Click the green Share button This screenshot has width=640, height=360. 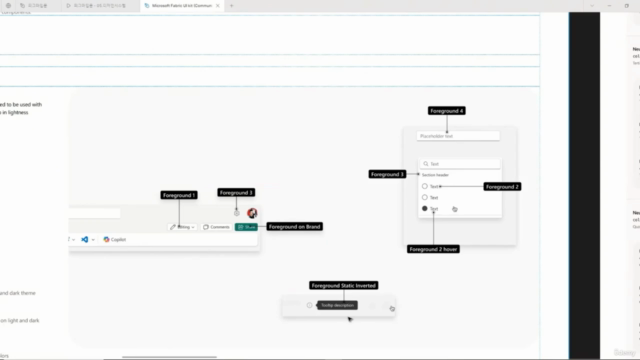click(246, 227)
